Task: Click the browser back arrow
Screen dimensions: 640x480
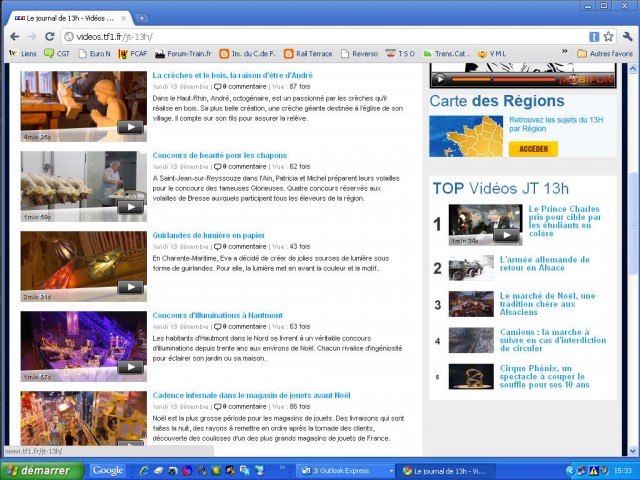Action: coord(15,37)
